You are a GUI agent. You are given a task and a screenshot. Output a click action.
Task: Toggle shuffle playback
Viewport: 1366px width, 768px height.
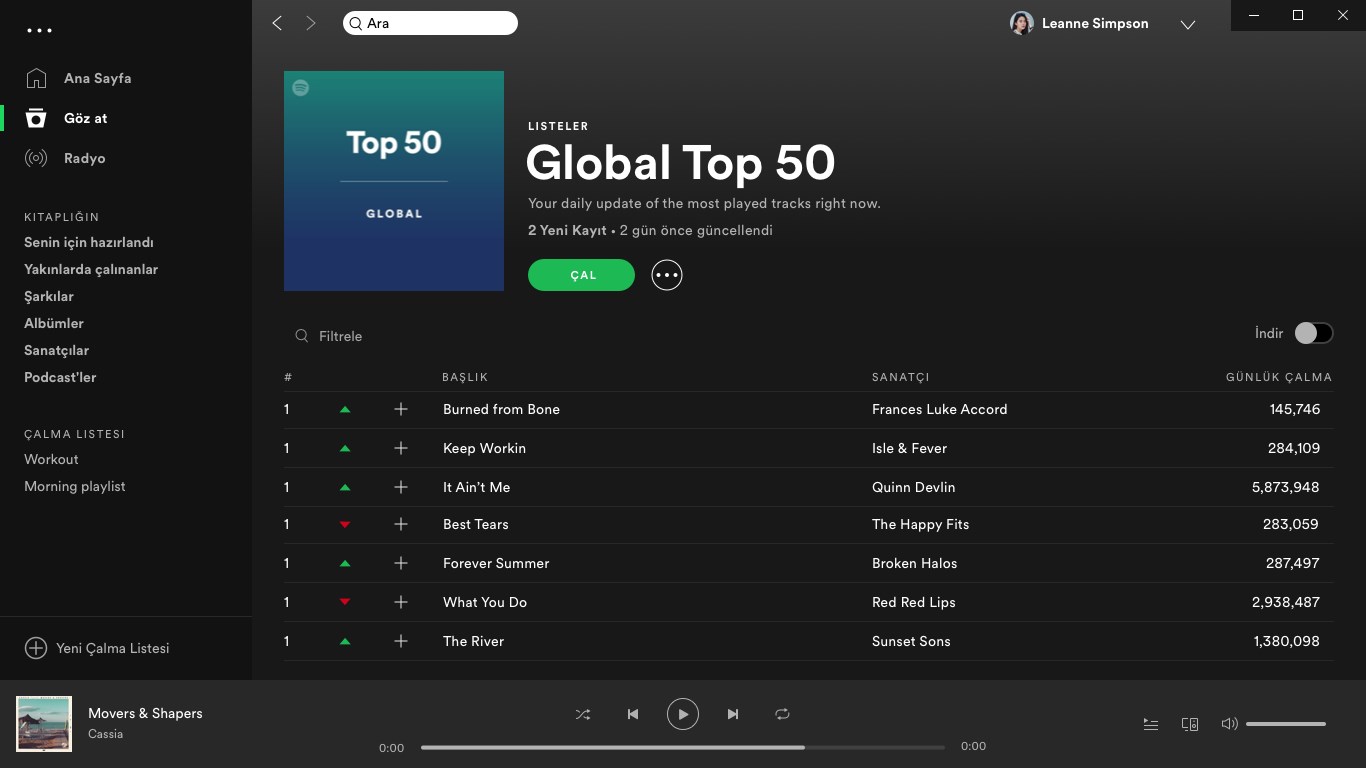click(583, 714)
